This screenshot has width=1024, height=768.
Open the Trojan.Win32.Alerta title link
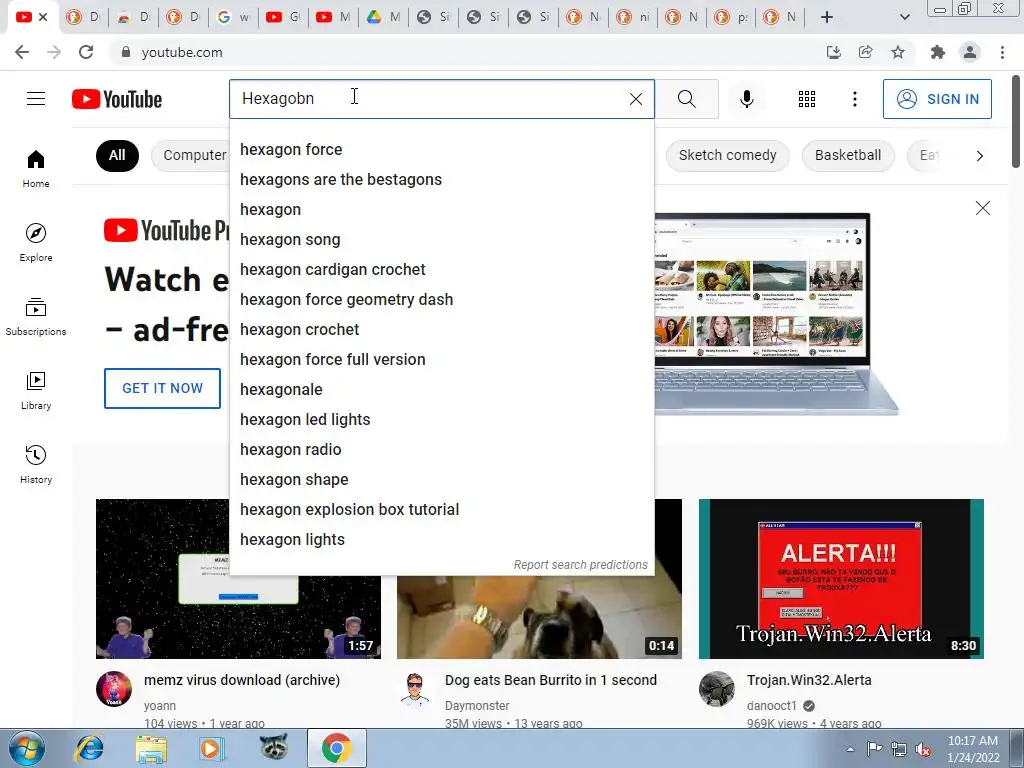[809, 680]
